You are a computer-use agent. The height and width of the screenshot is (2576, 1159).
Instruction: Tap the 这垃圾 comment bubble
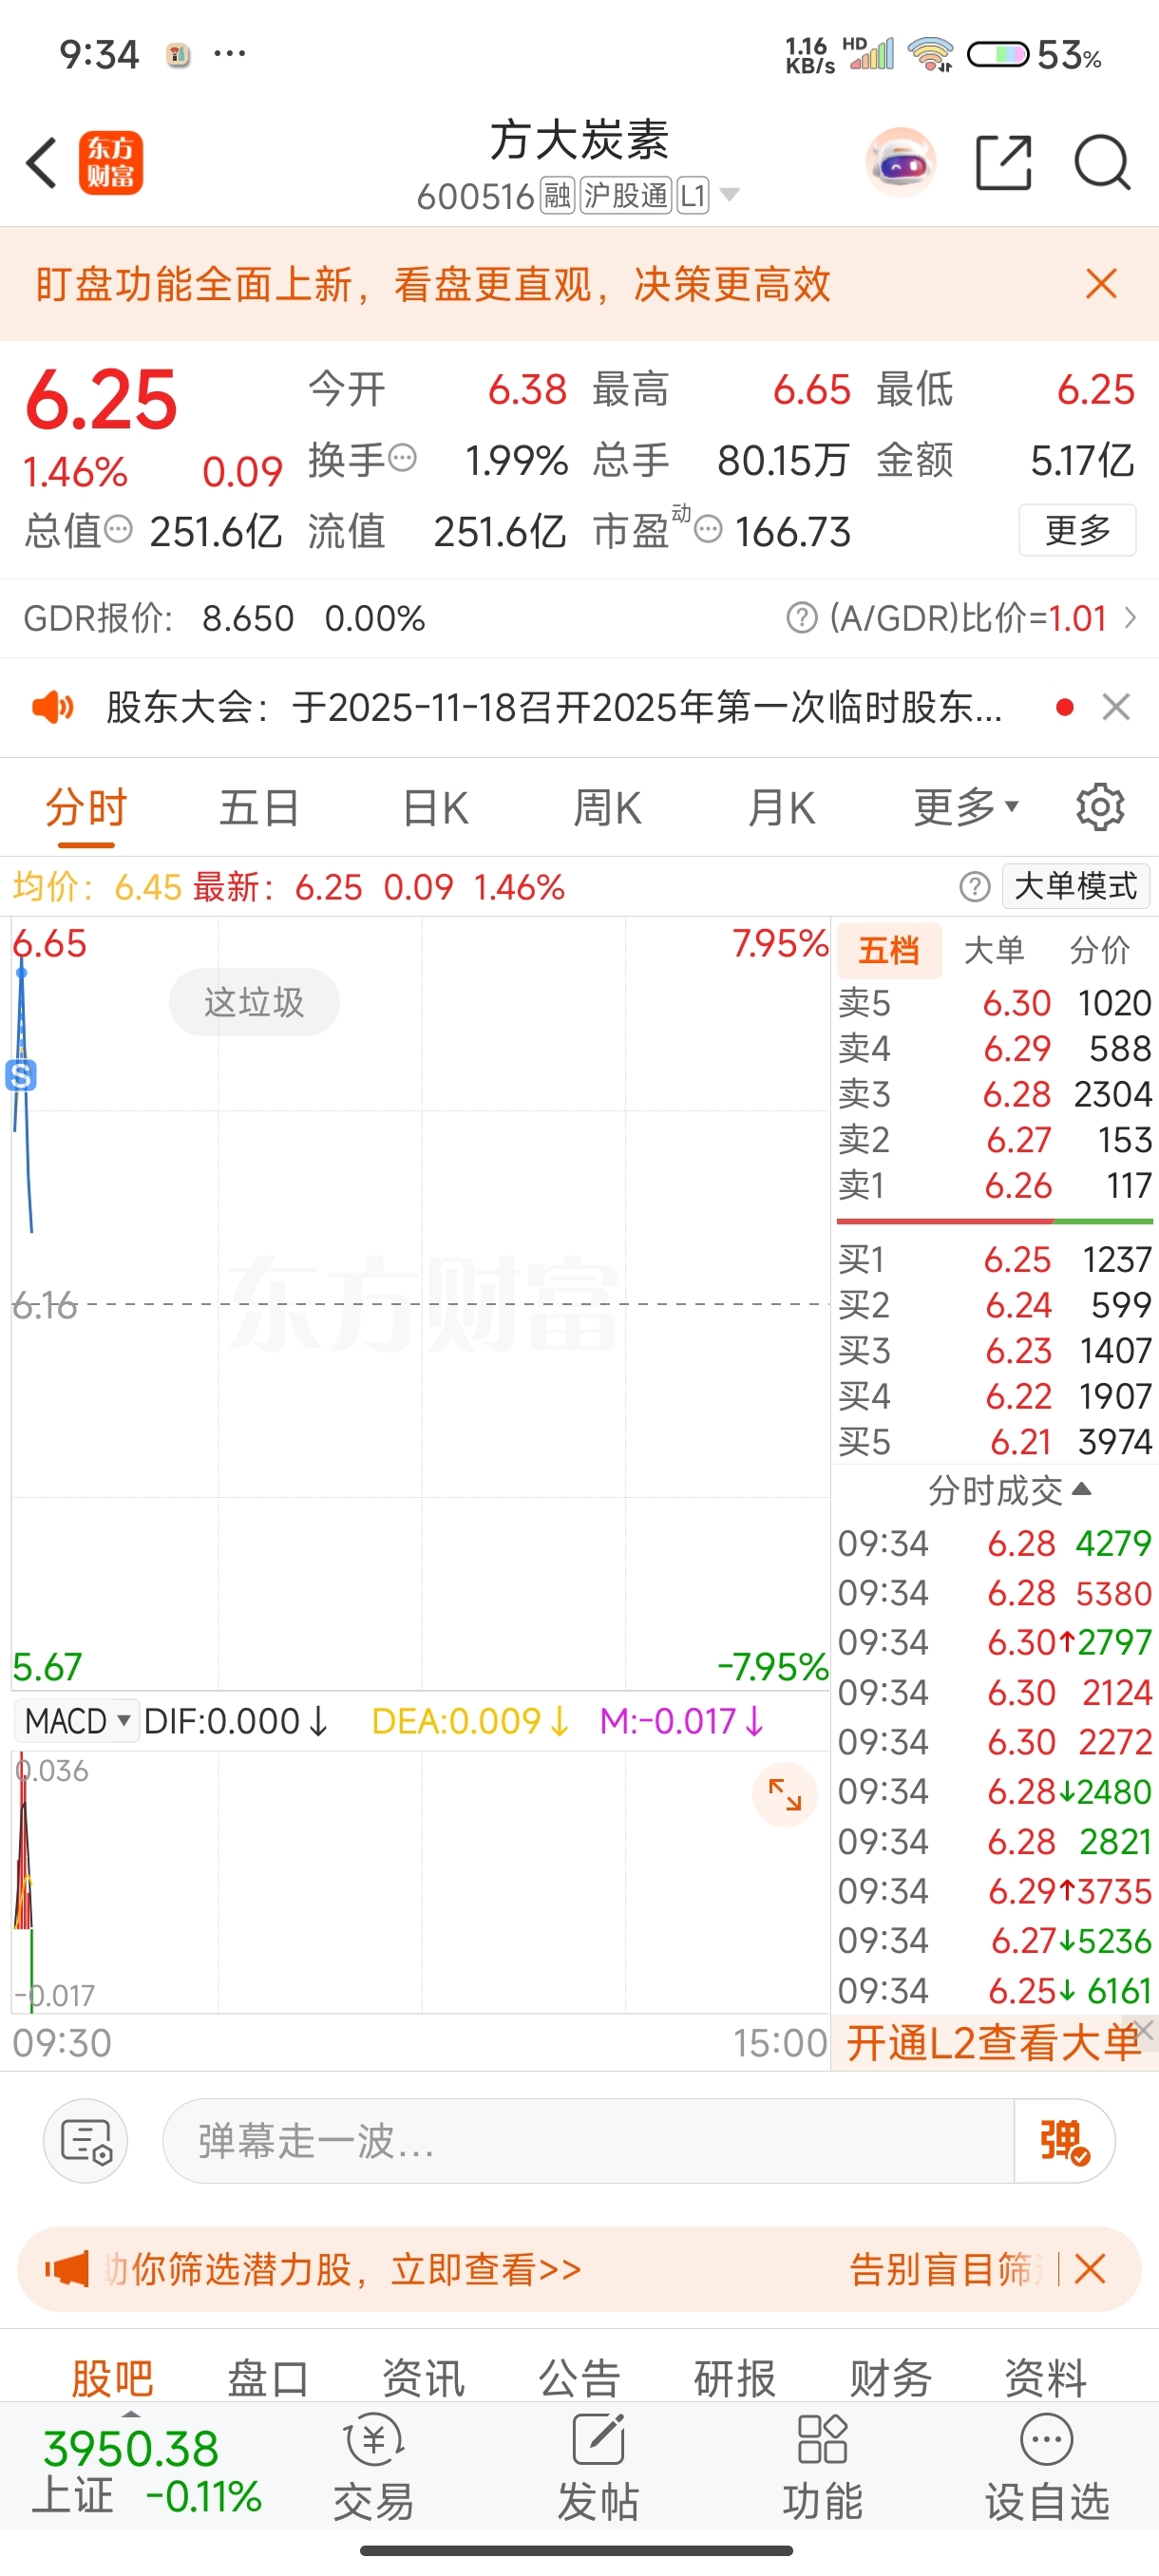(x=254, y=1002)
